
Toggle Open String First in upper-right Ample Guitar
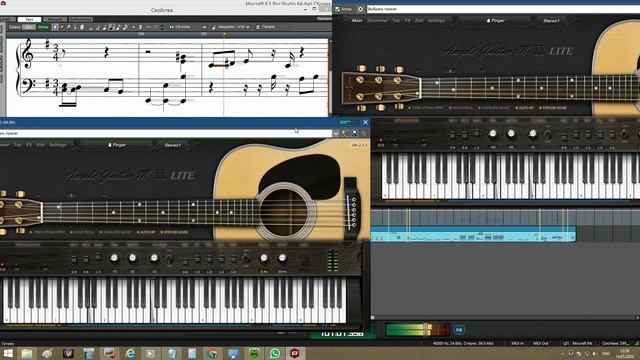click(426, 108)
